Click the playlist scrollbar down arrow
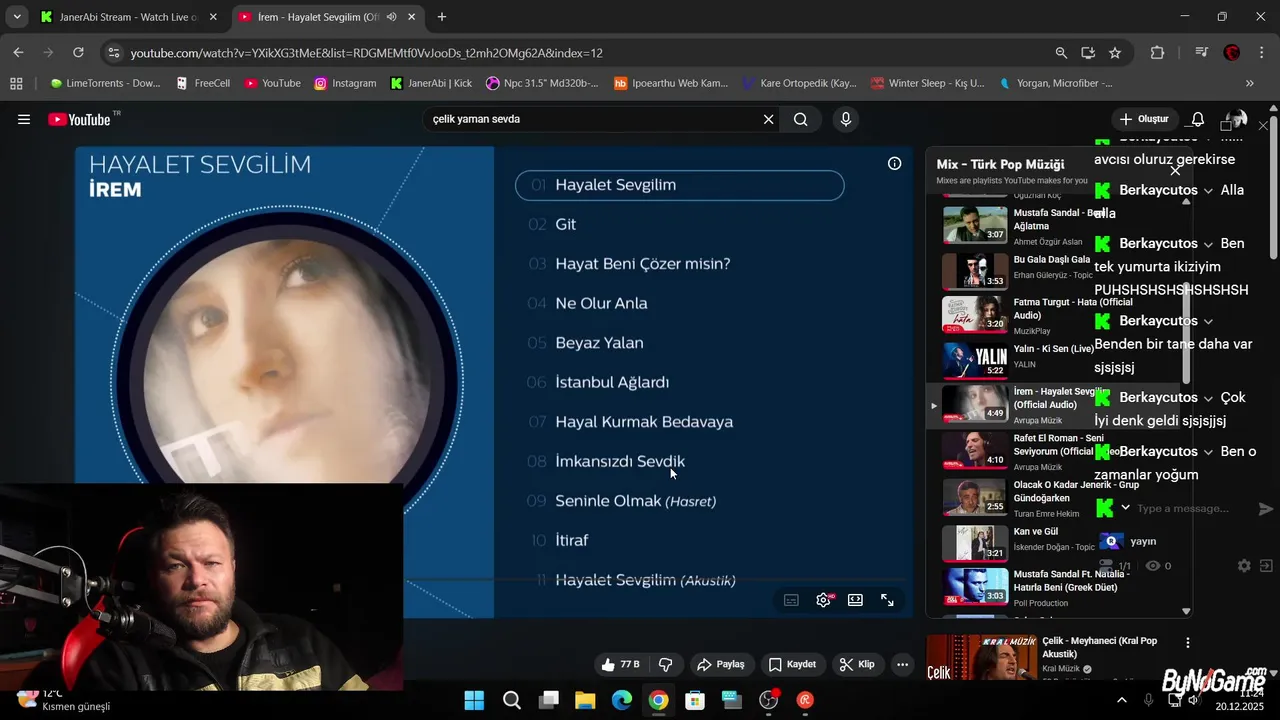This screenshot has width=1280, height=720. coord(1186,611)
